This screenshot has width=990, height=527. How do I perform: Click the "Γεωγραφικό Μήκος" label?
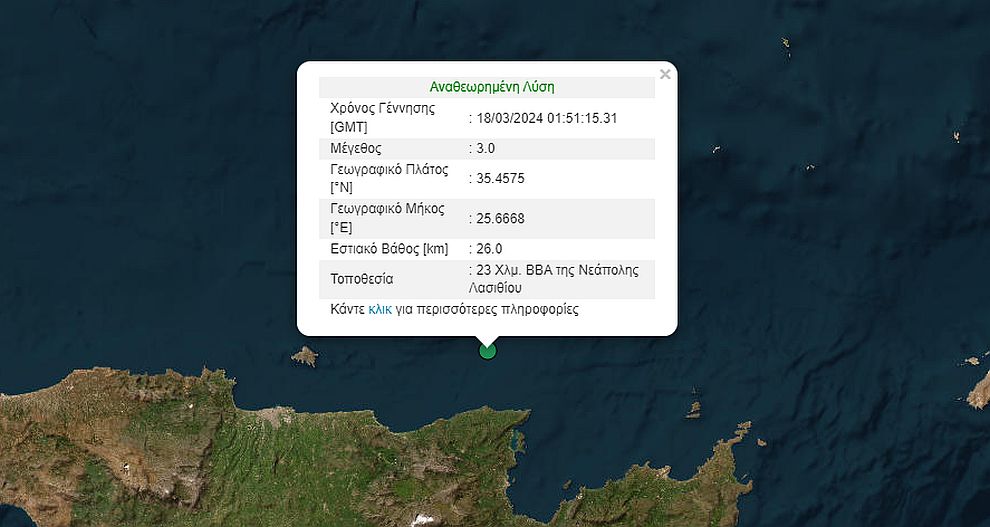coord(388,209)
